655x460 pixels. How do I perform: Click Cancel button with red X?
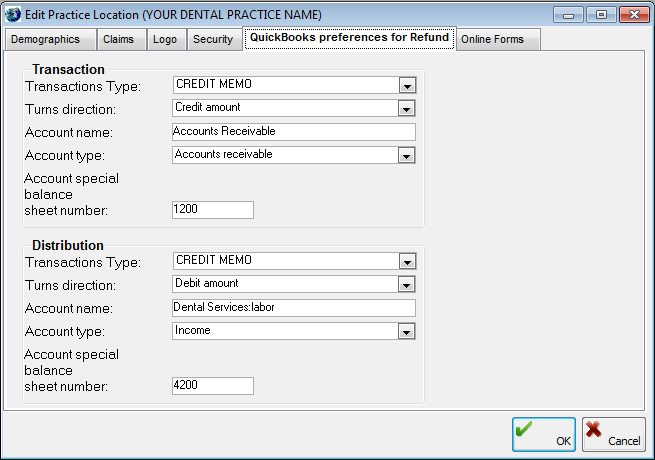[x=613, y=434]
